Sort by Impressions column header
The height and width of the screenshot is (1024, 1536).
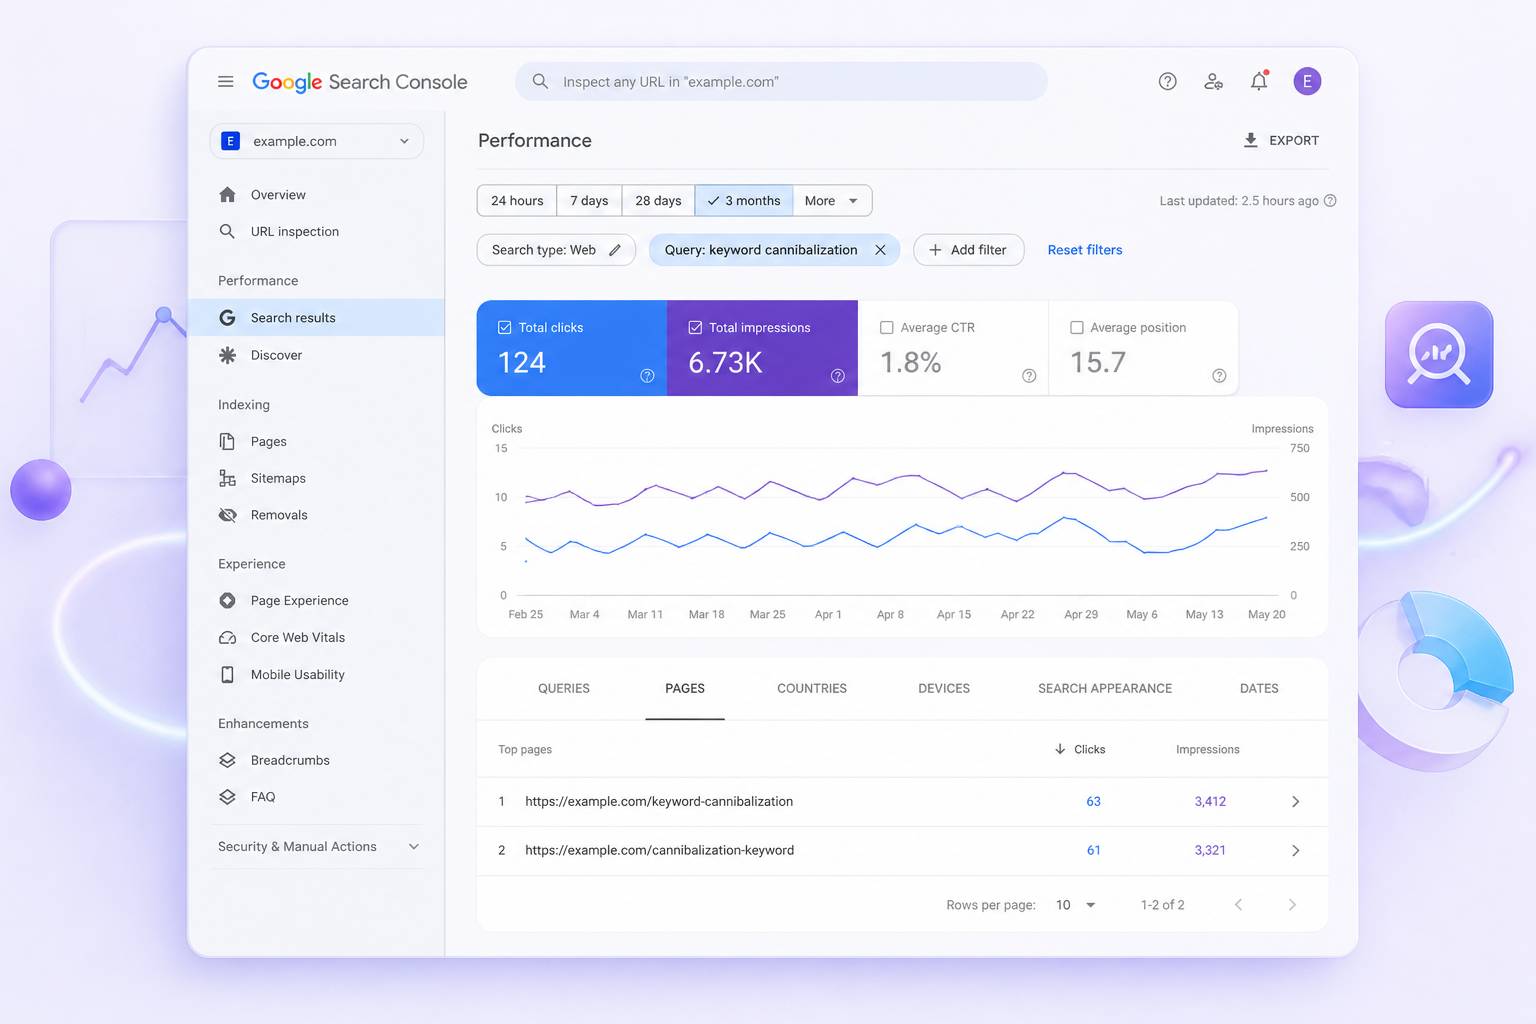click(1207, 749)
